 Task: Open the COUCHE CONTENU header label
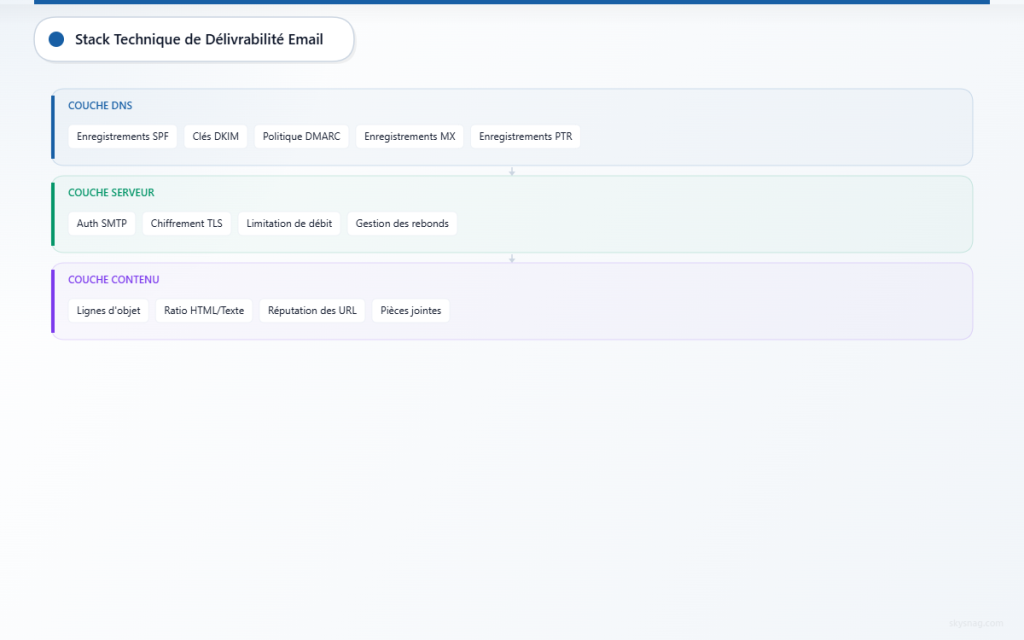tap(113, 279)
